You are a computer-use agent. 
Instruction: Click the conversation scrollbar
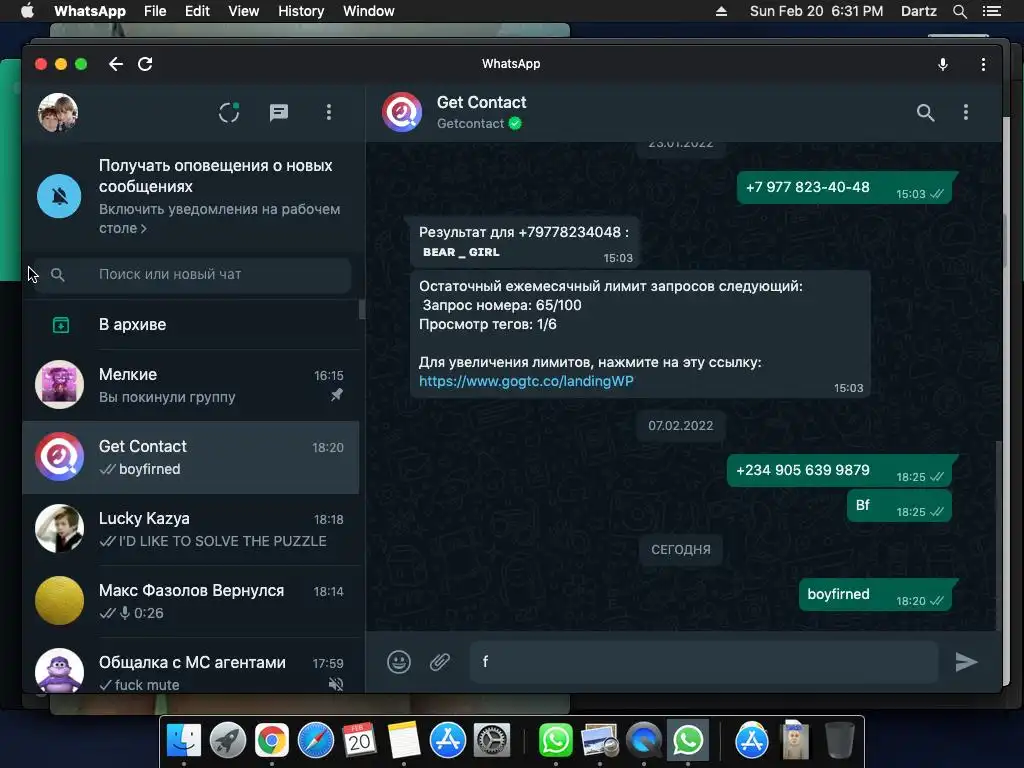pos(997,536)
